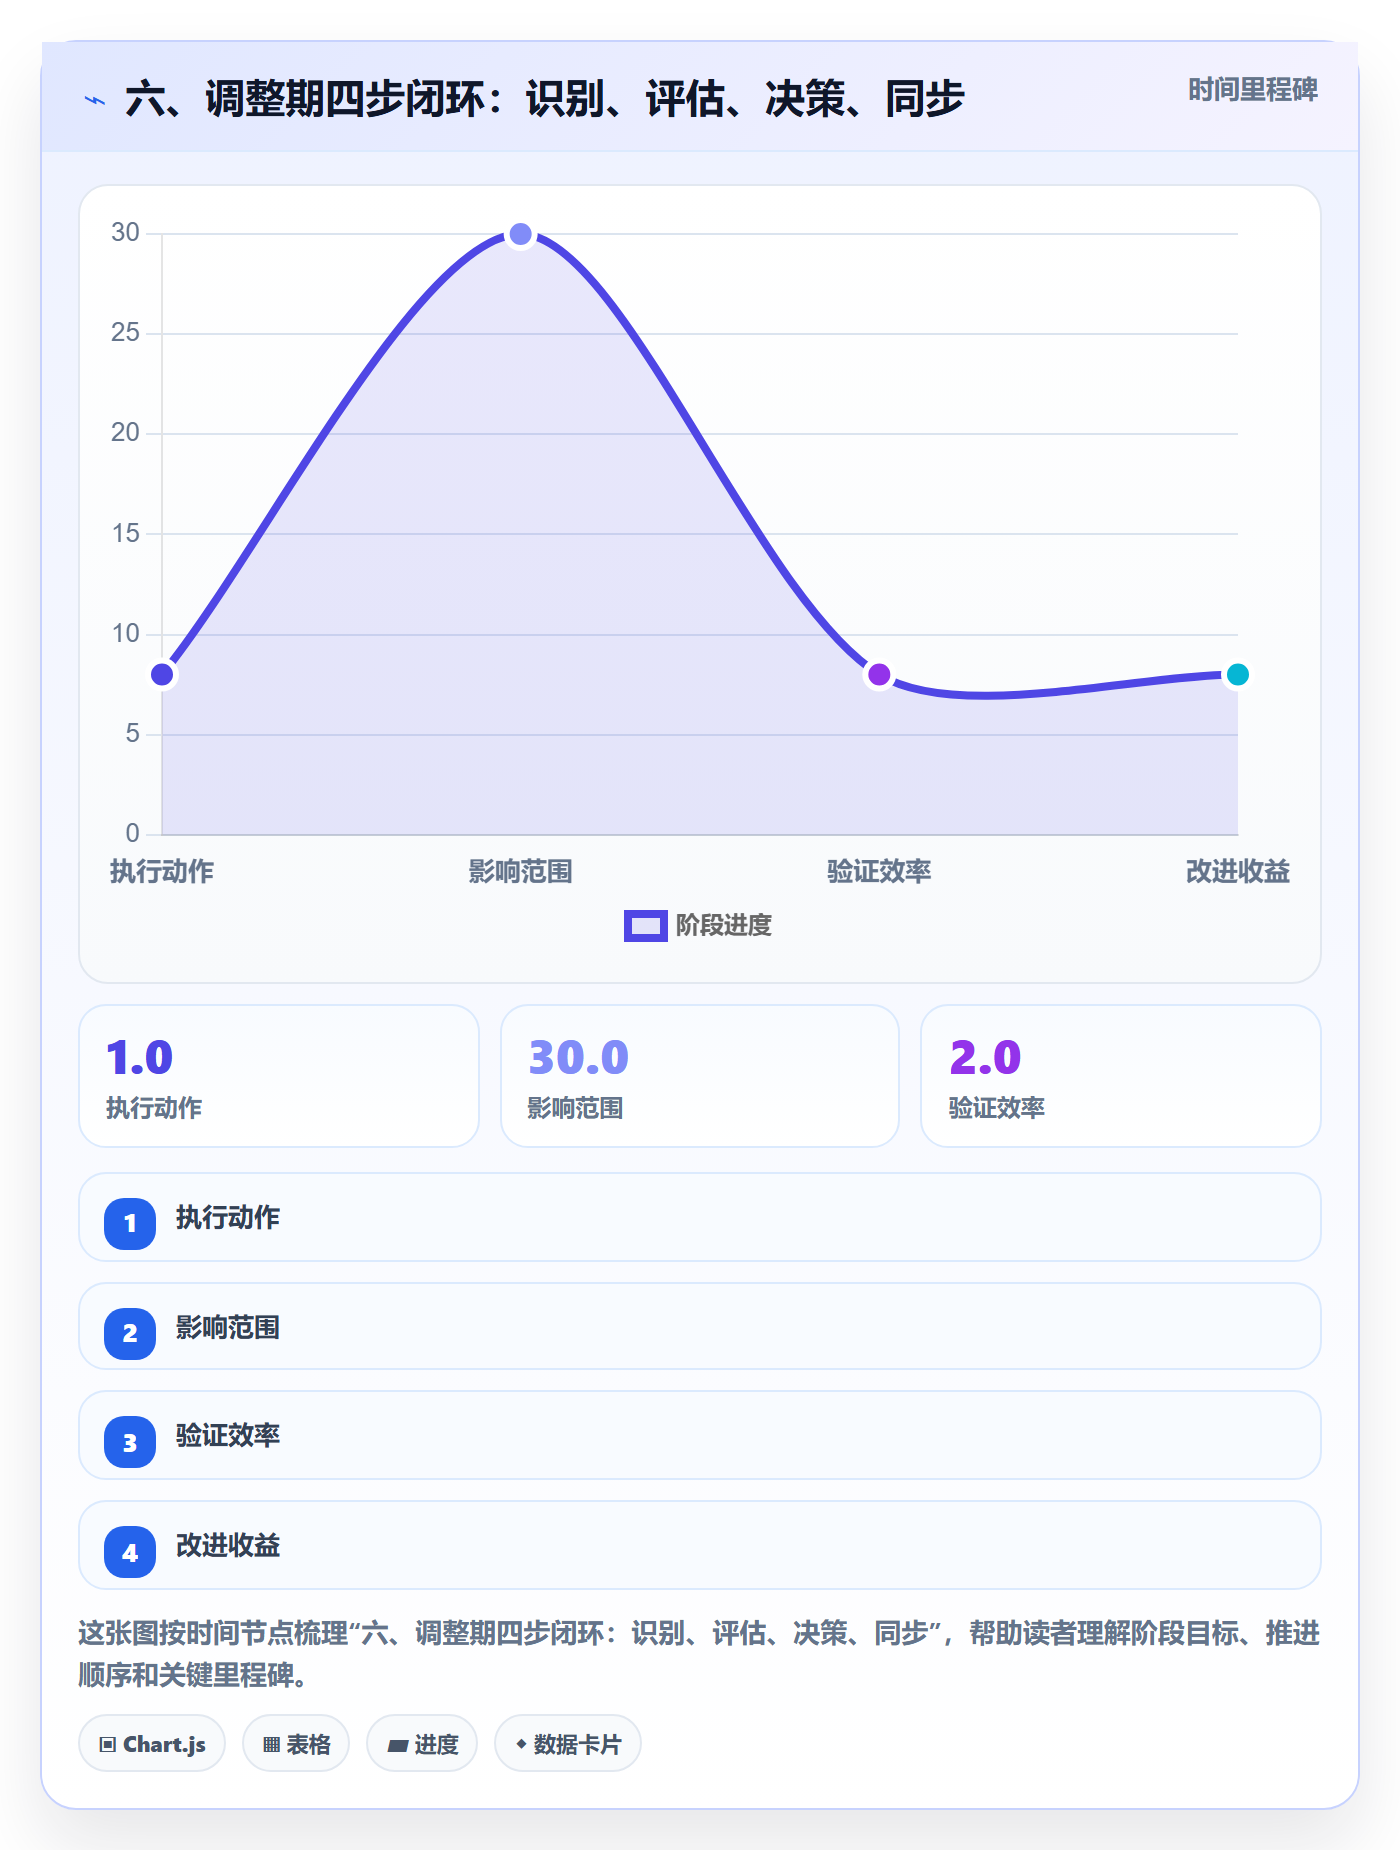Click the step 1 number badge
The width and height of the screenshot is (1400, 1850).
click(130, 1223)
